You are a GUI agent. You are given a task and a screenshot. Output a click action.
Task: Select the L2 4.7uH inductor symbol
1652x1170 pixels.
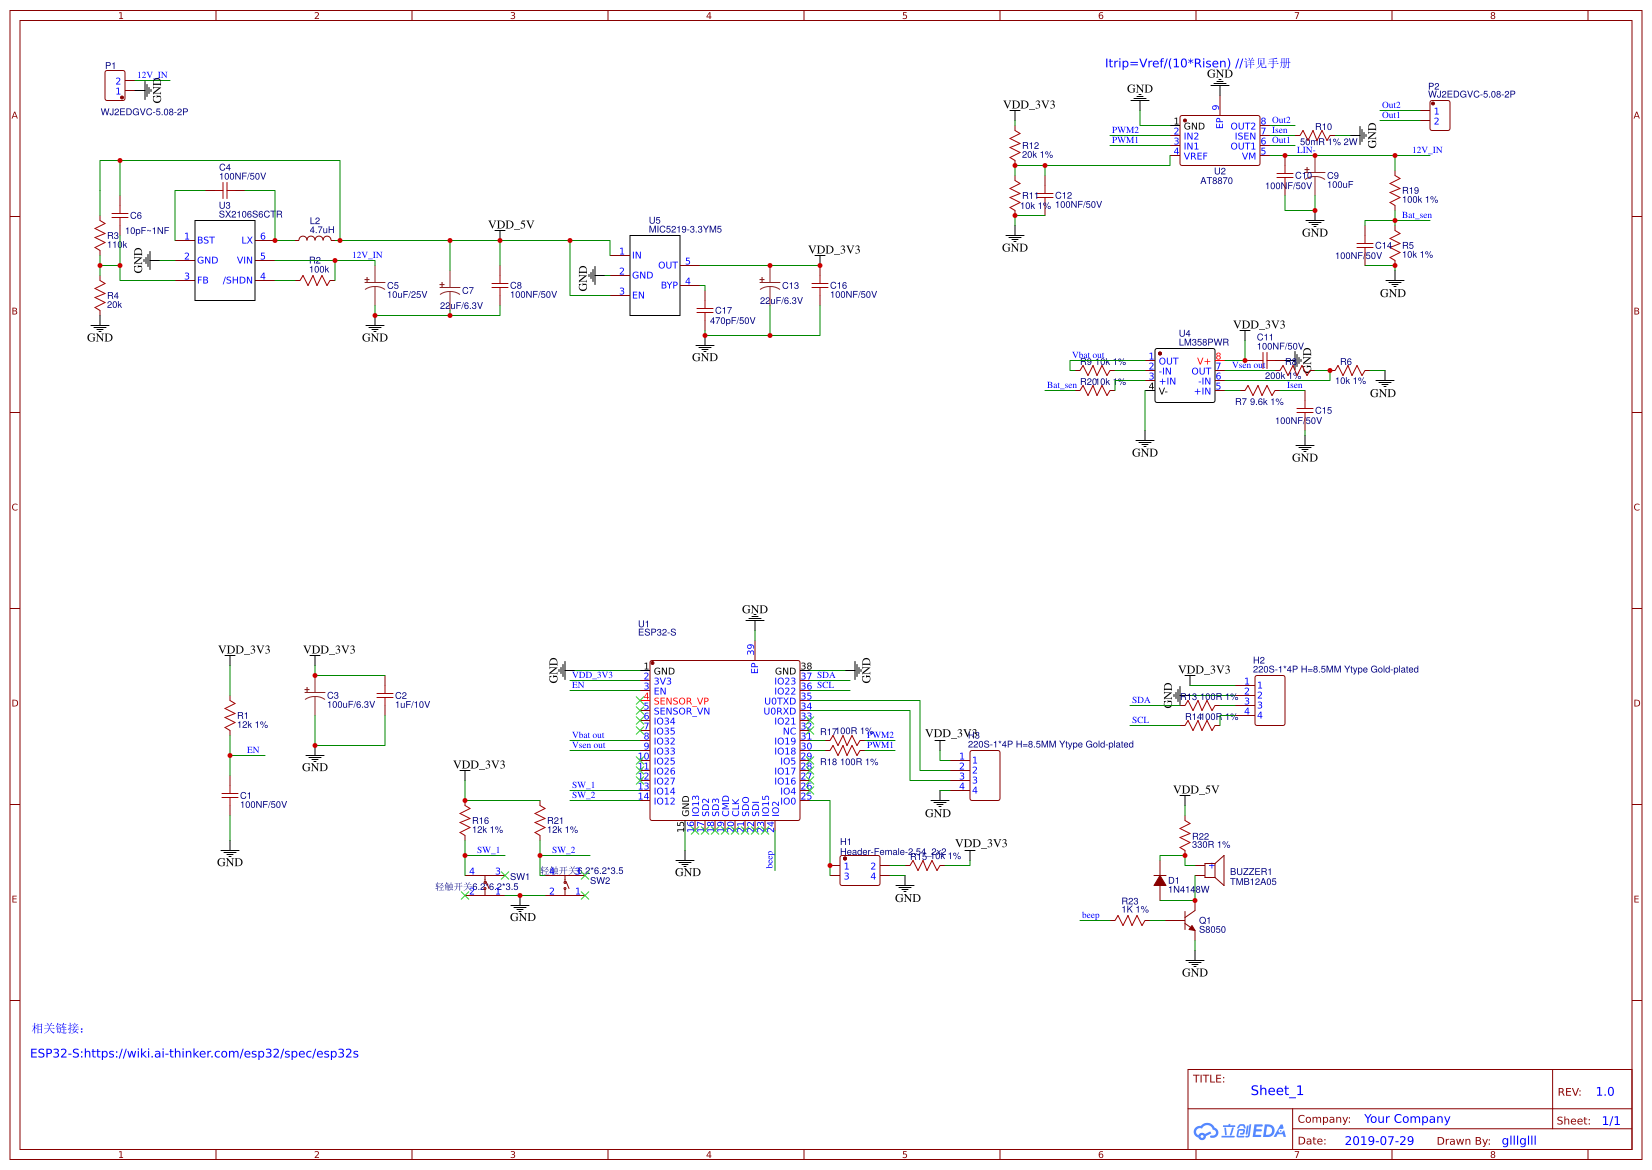(315, 239)
